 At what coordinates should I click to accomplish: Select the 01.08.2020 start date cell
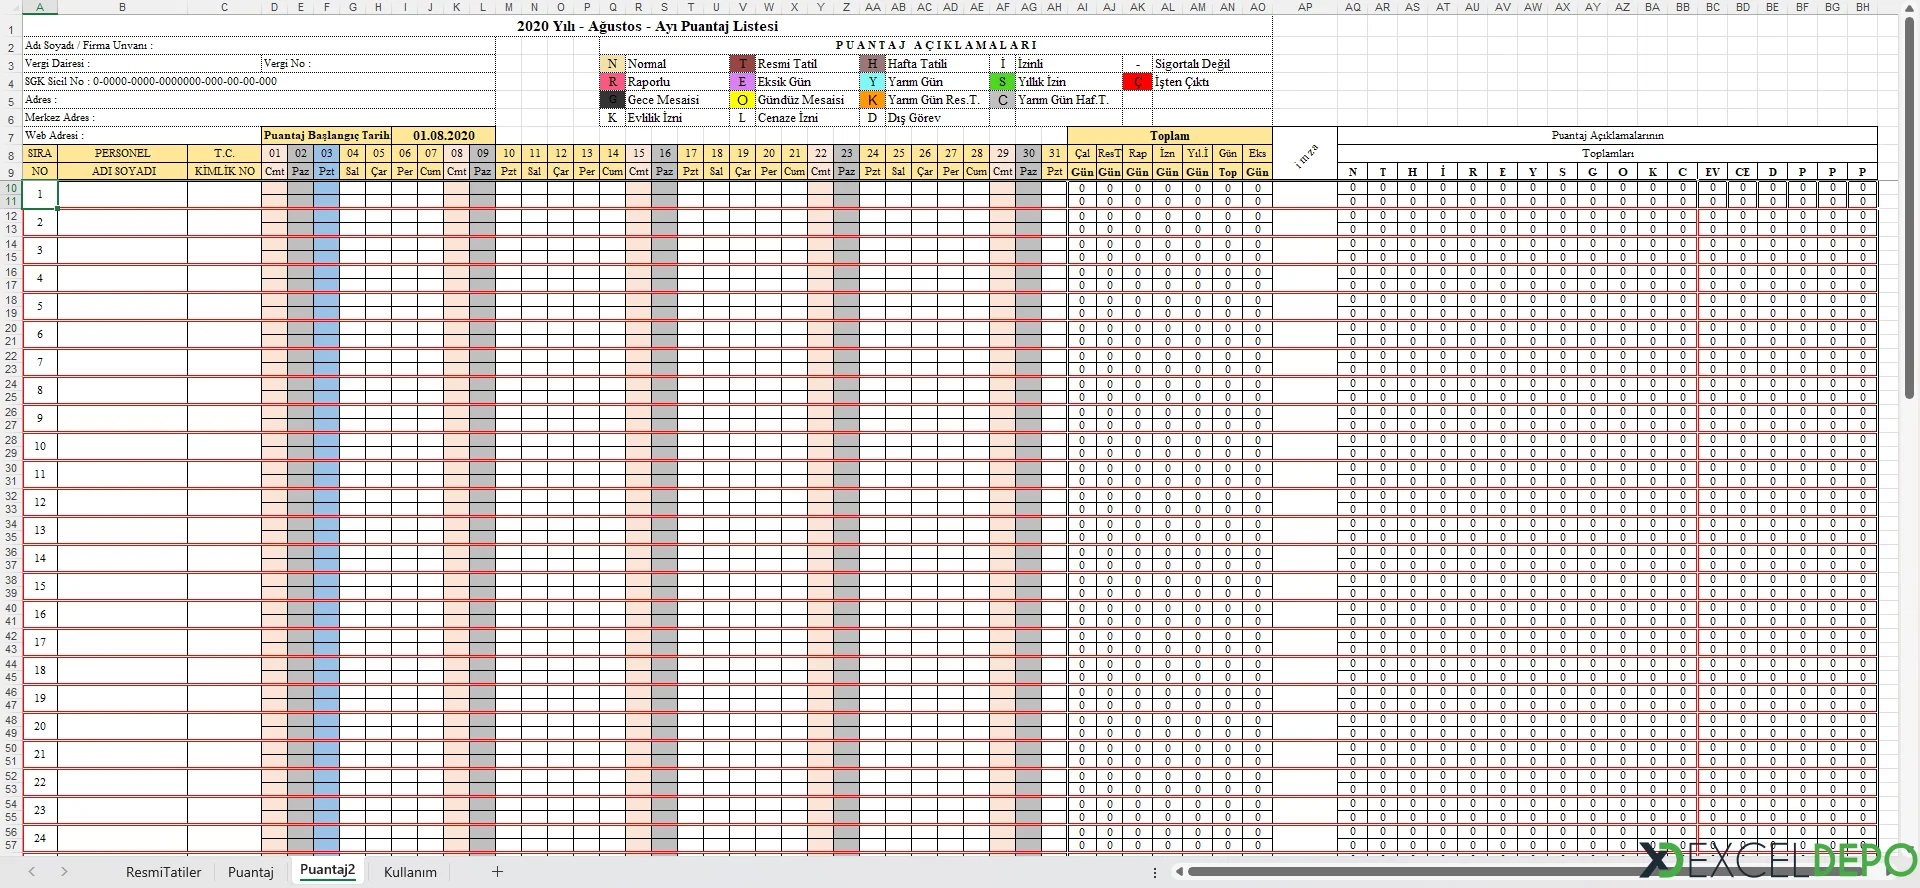pyautogui.click(x=443, y=136)
